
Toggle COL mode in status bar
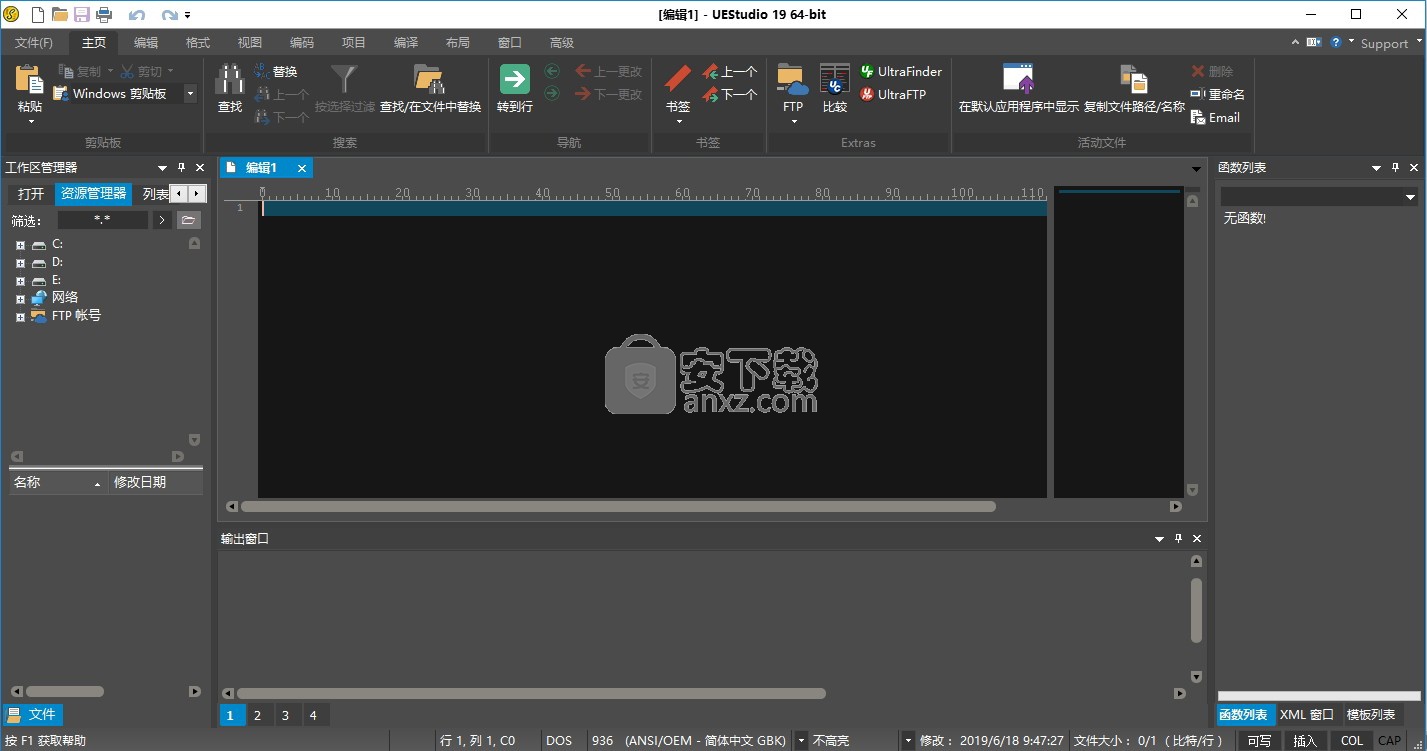[x=1352, y=741]
